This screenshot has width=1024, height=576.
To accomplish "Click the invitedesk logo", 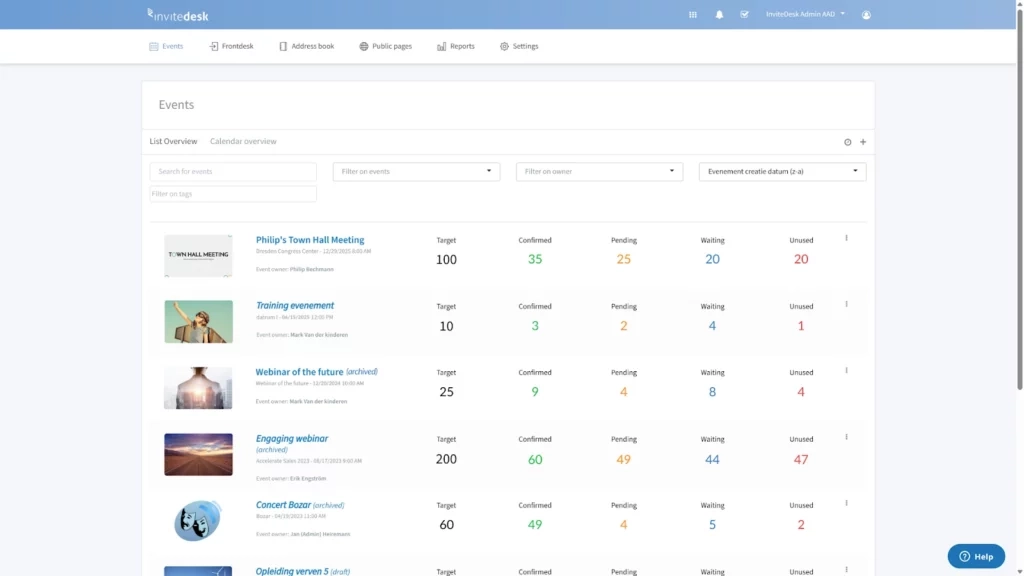I will 178,14.
